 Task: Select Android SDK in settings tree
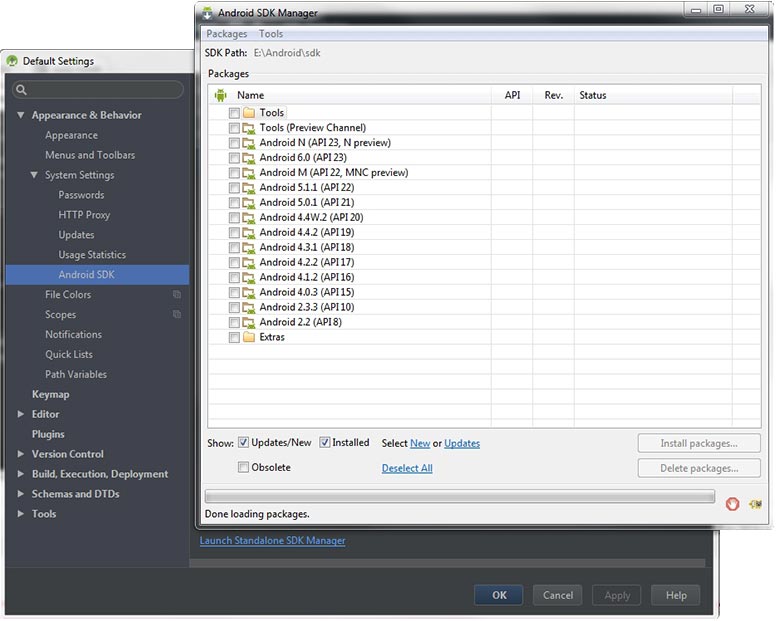point(97,275)
